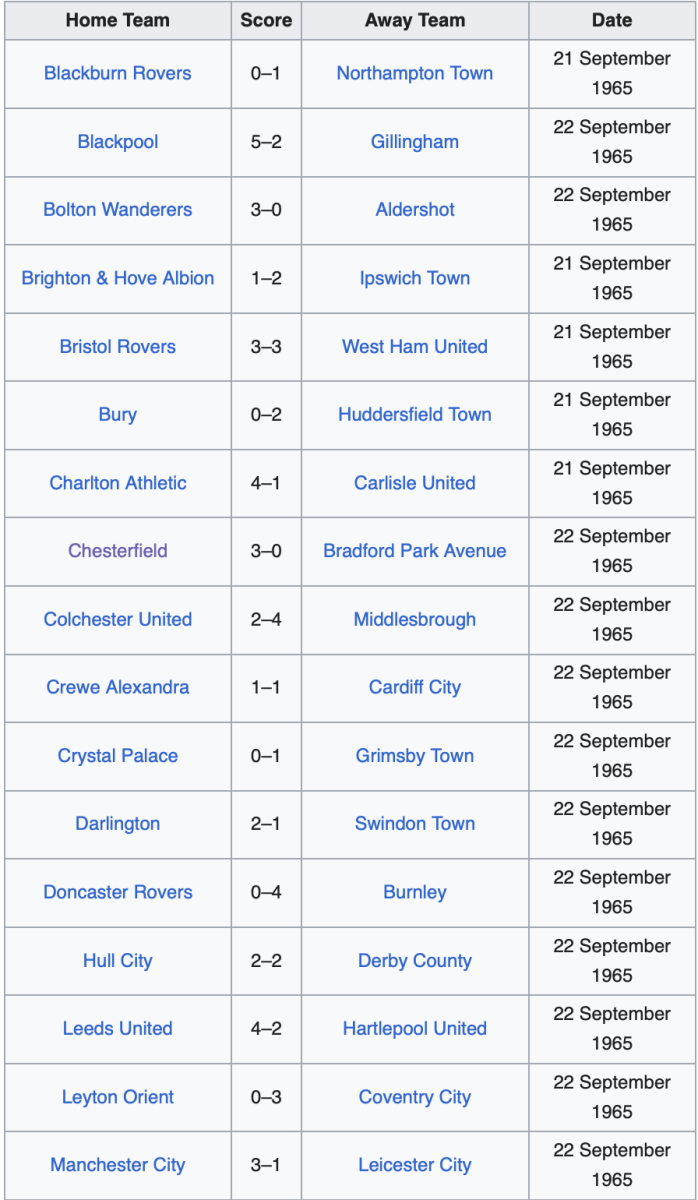The width and height of the screenshot is (698, 1200).
Task: Open the Derby County link
Action: (x=414, y=961)
